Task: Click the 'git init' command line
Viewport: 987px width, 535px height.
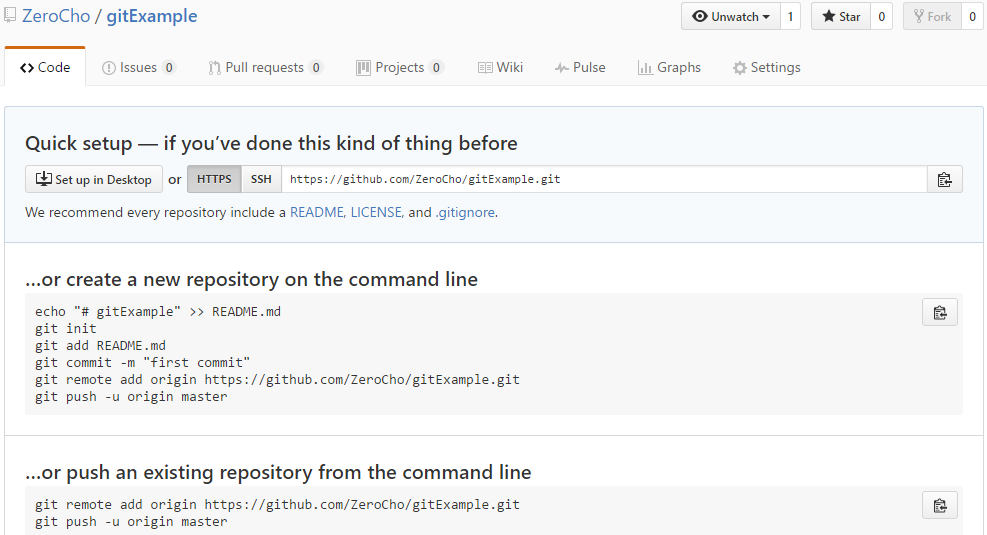Action: pyautogui.click(x=65, y=329)
